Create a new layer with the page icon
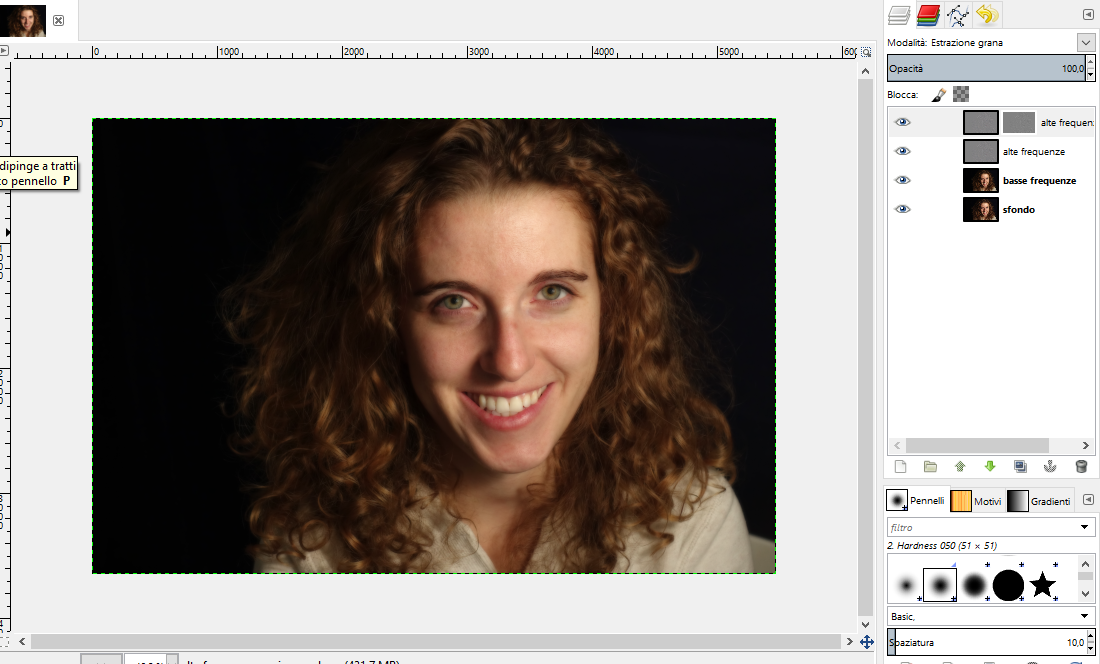Screen dimensions: 1100x664 [x=900, y=466]
